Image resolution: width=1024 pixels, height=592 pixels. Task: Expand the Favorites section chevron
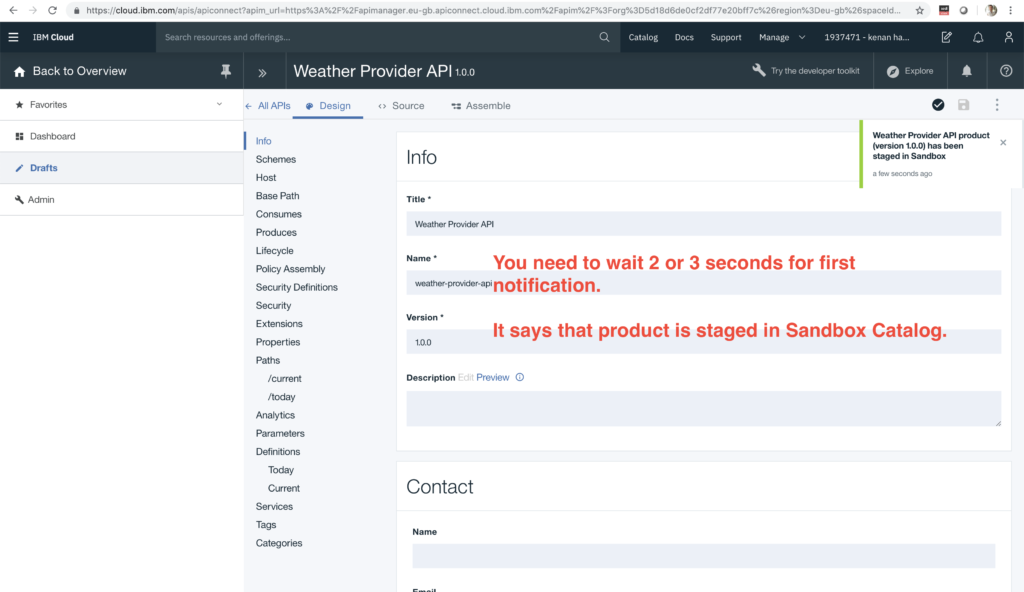pyautogui.click(x=219, y=105)
